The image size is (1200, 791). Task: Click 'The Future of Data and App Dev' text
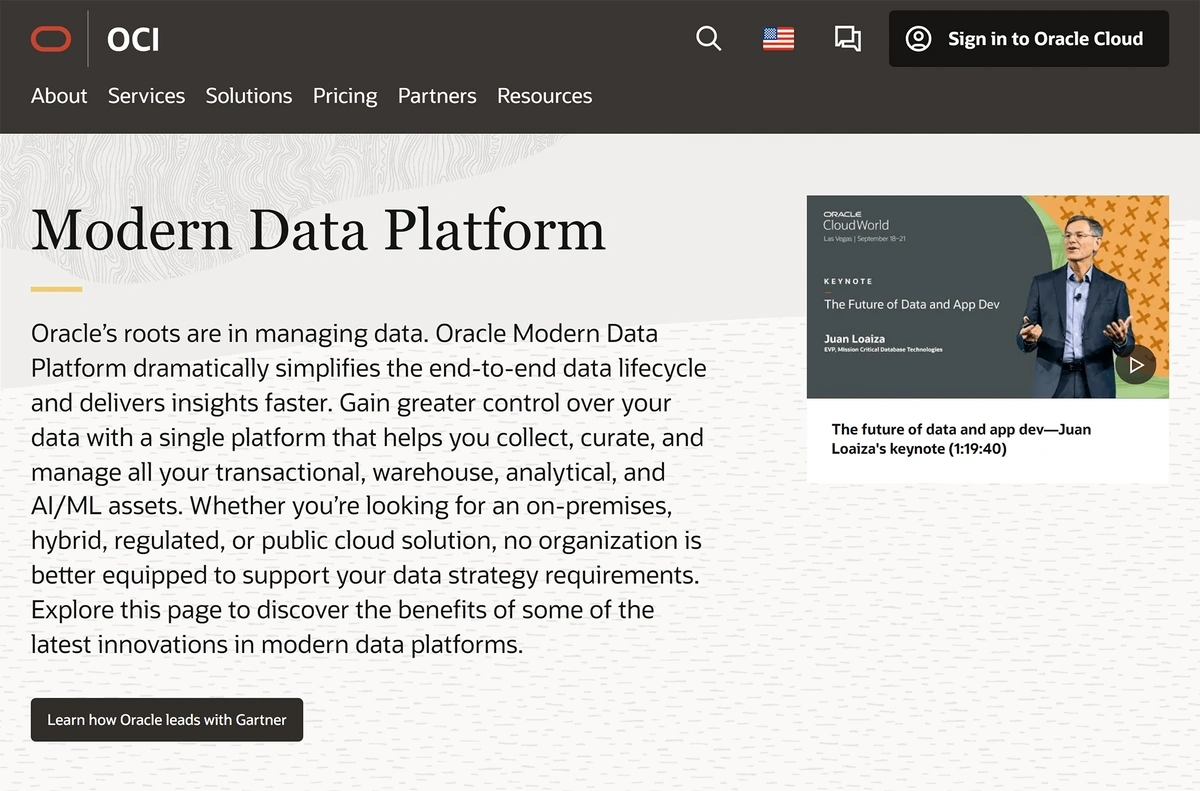click(x=912, y=304)
